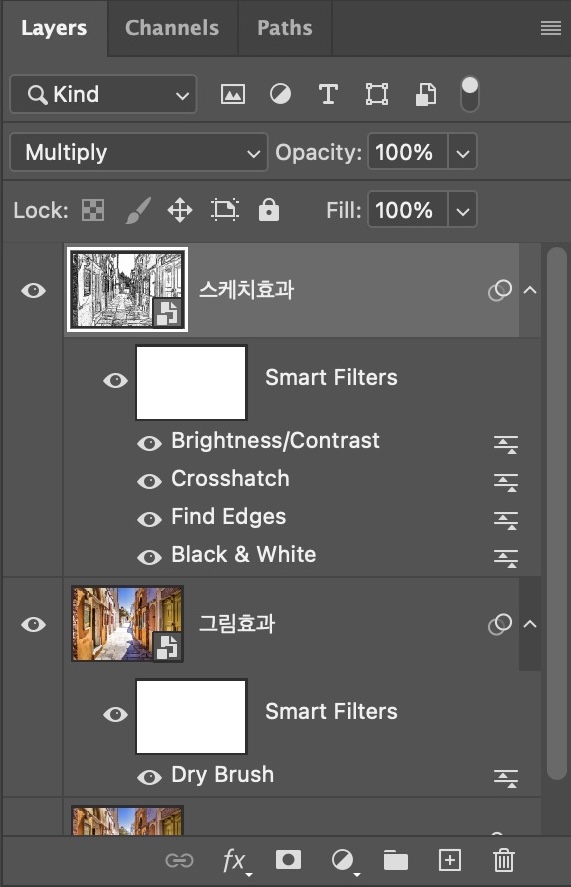Select the Dry Brush filter entry
Image resolution: width=571 pixels, height=887 pixels.
point(222,774)
